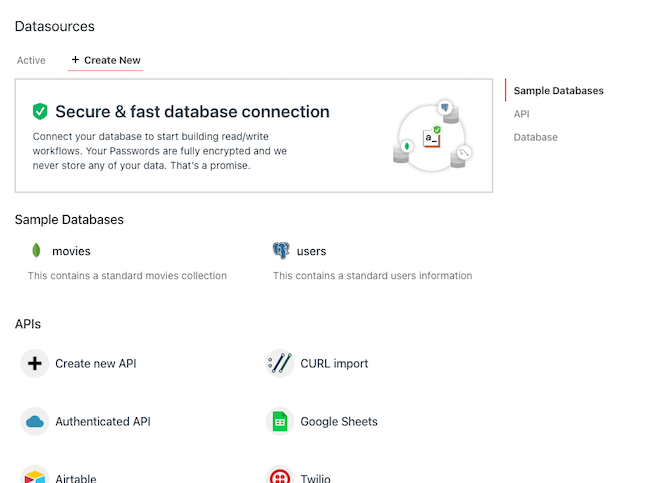This screenshot has width=650, height=483.
Task: Click the database connection illustration
Action: (432, 135)
